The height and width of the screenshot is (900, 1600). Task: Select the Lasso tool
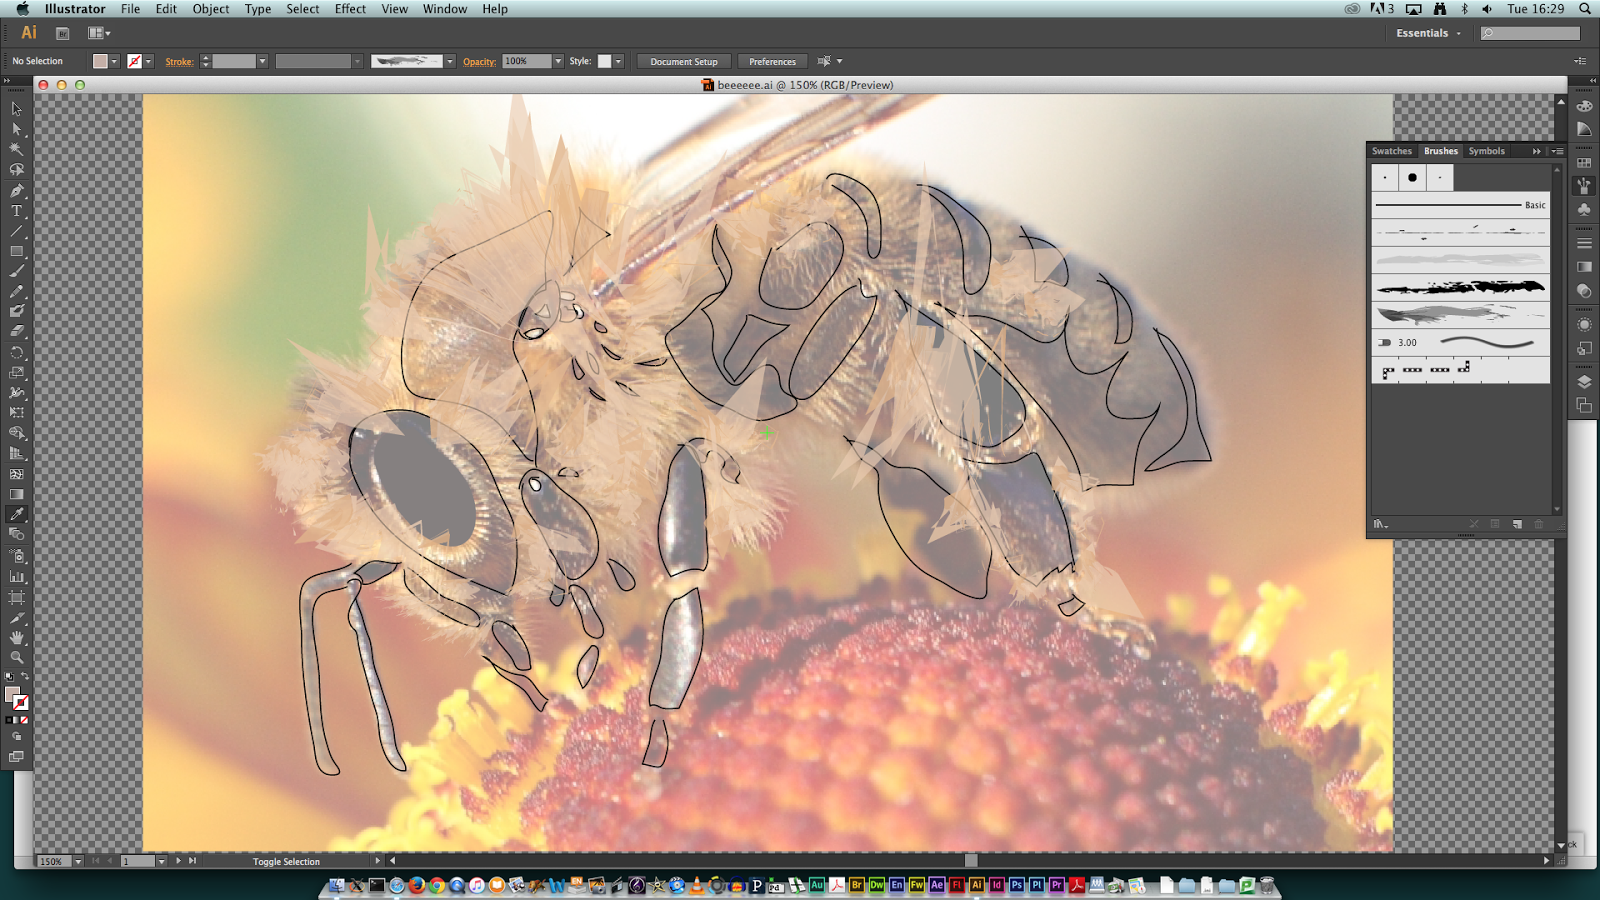click(x=16, y=169)
